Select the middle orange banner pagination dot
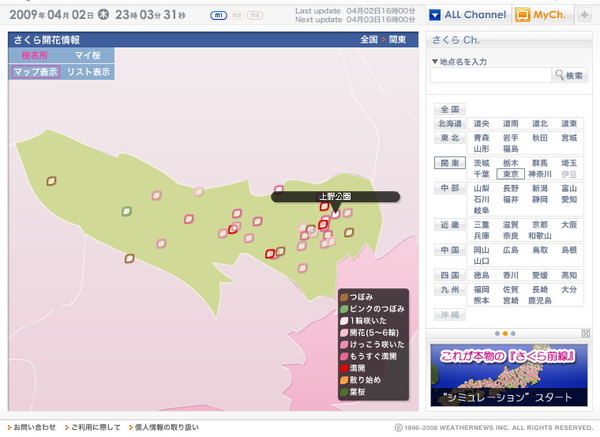Viewport: 600px width, 437px height. pyautogui.click(x=505, y=334)
